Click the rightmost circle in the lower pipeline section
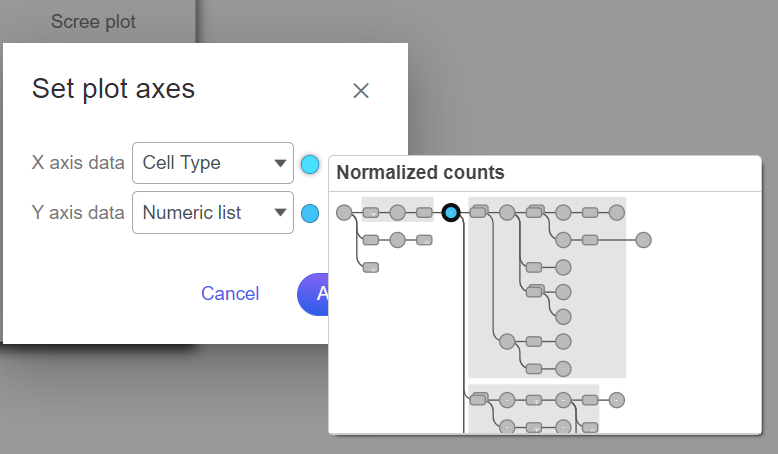Screen dimensions: 778x454 tap(617, 400)
